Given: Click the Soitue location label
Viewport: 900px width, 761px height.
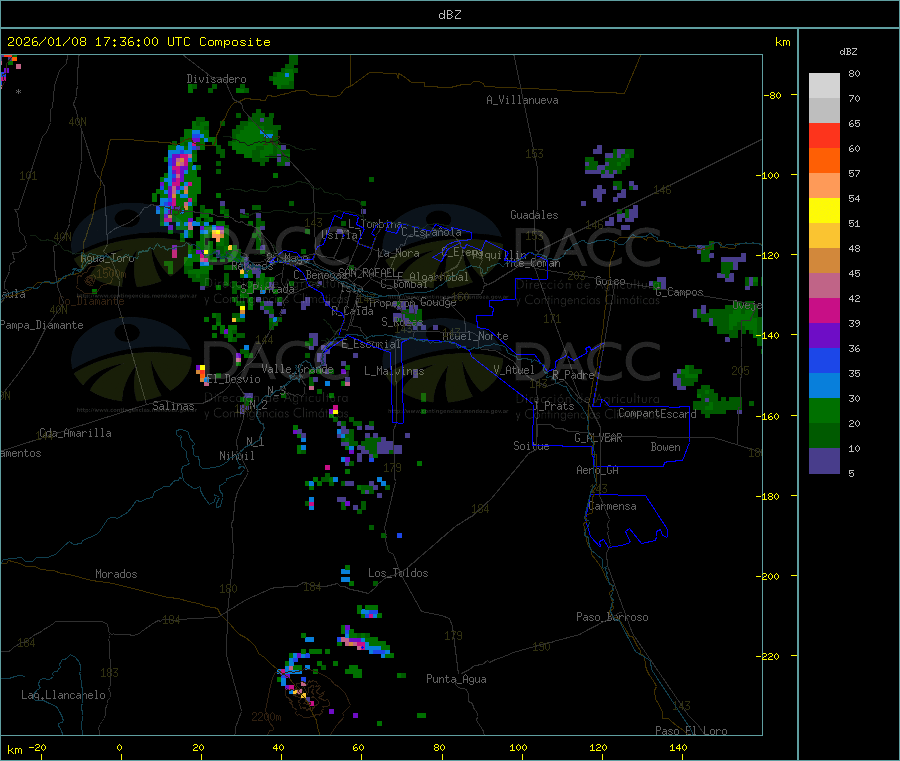Looking at the screenshot, I should tap(531, 446).
